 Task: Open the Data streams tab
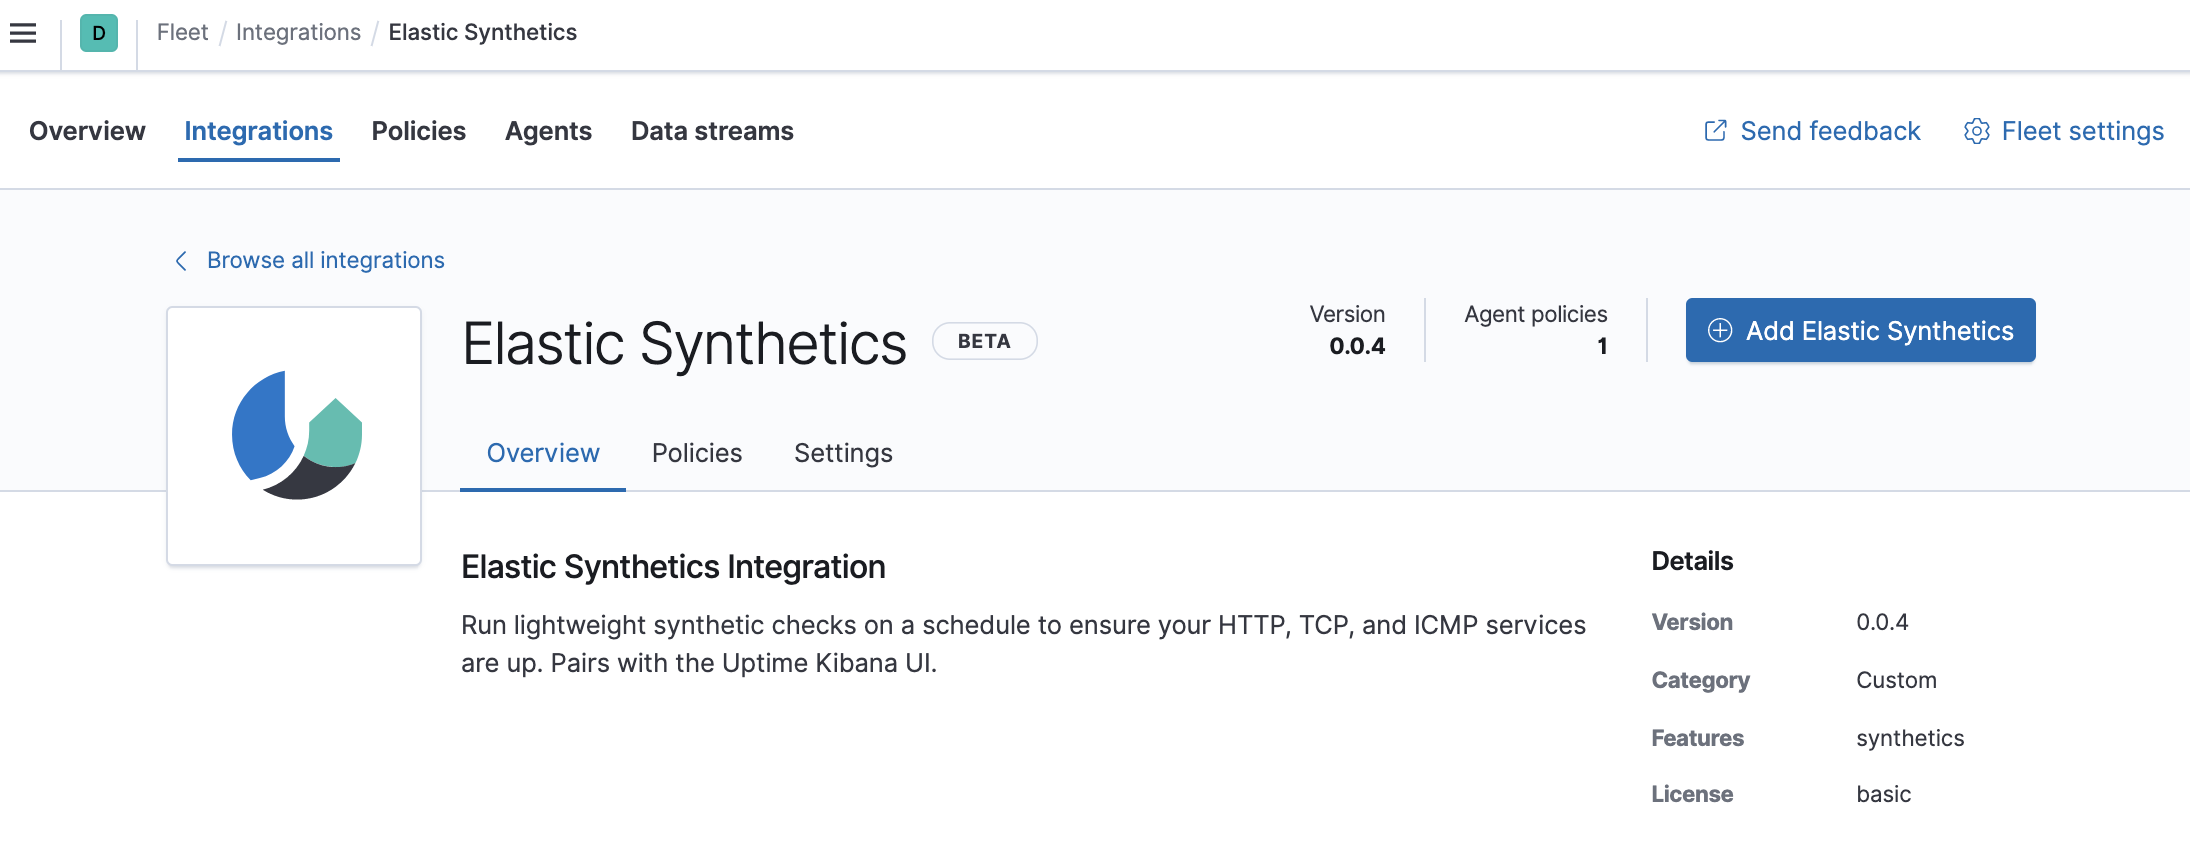click(712, 131)
